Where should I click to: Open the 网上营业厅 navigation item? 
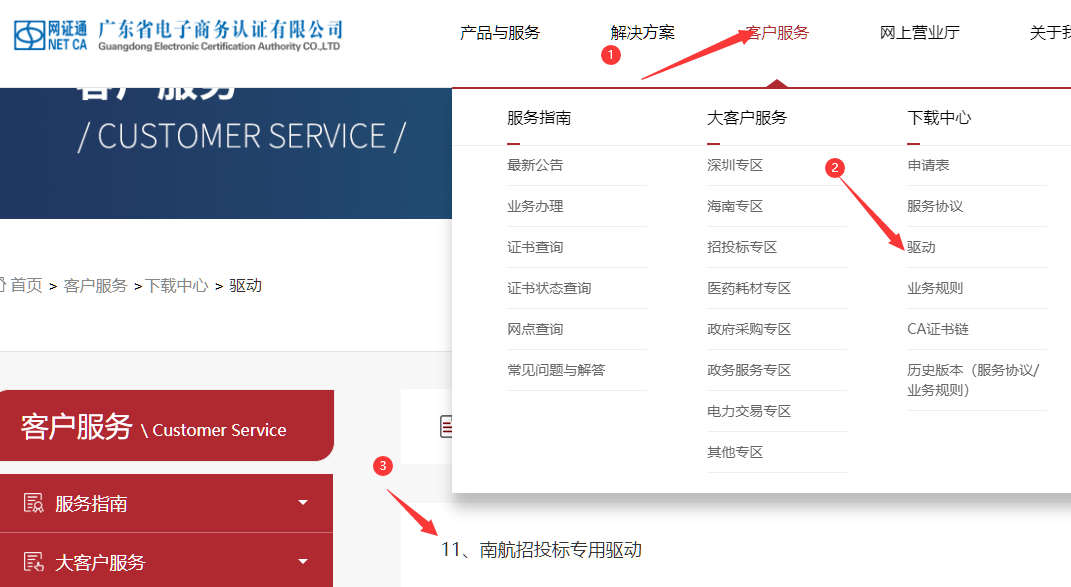[920, 33]
